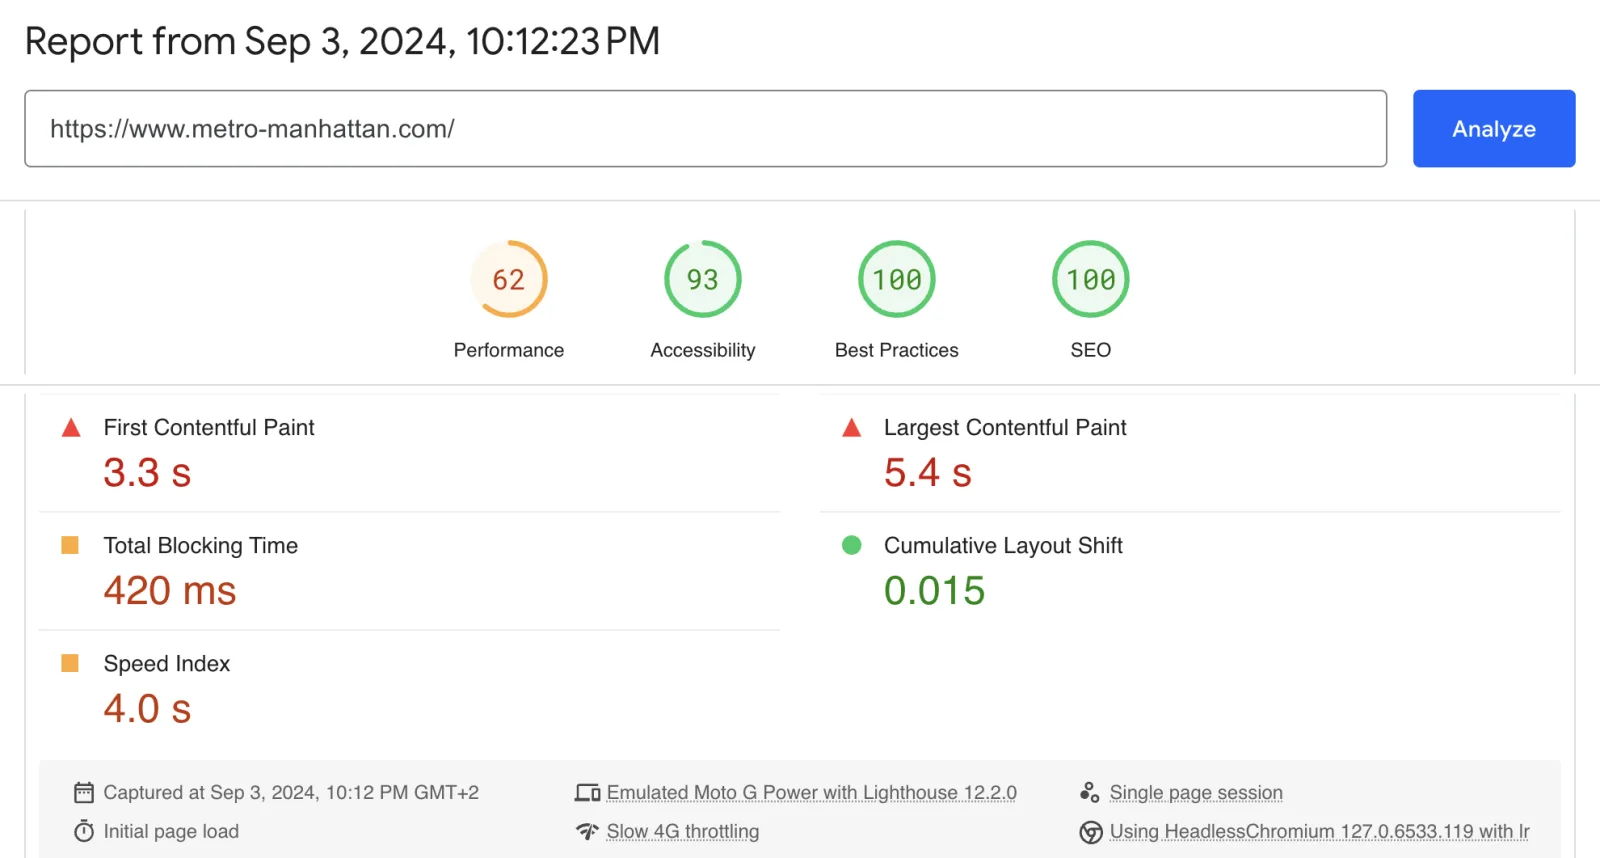Click the 0.015 metric value
Screen dimensions: 1600x858
click(935, 590)
